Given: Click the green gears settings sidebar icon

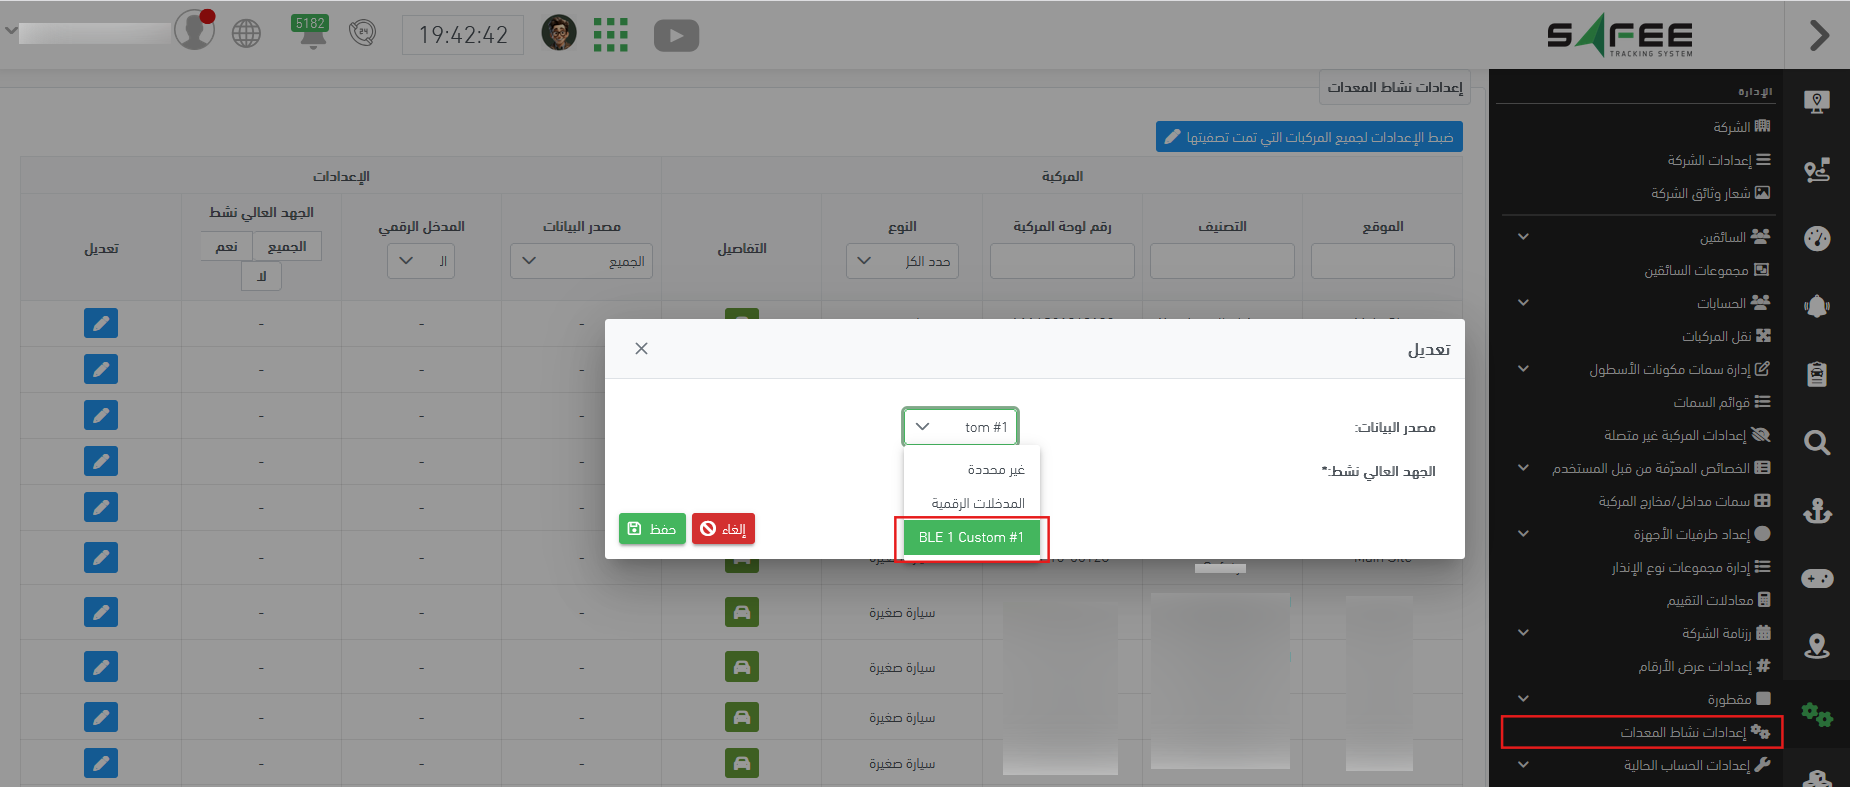Looking at the screenshot, I should (1816, 714).
